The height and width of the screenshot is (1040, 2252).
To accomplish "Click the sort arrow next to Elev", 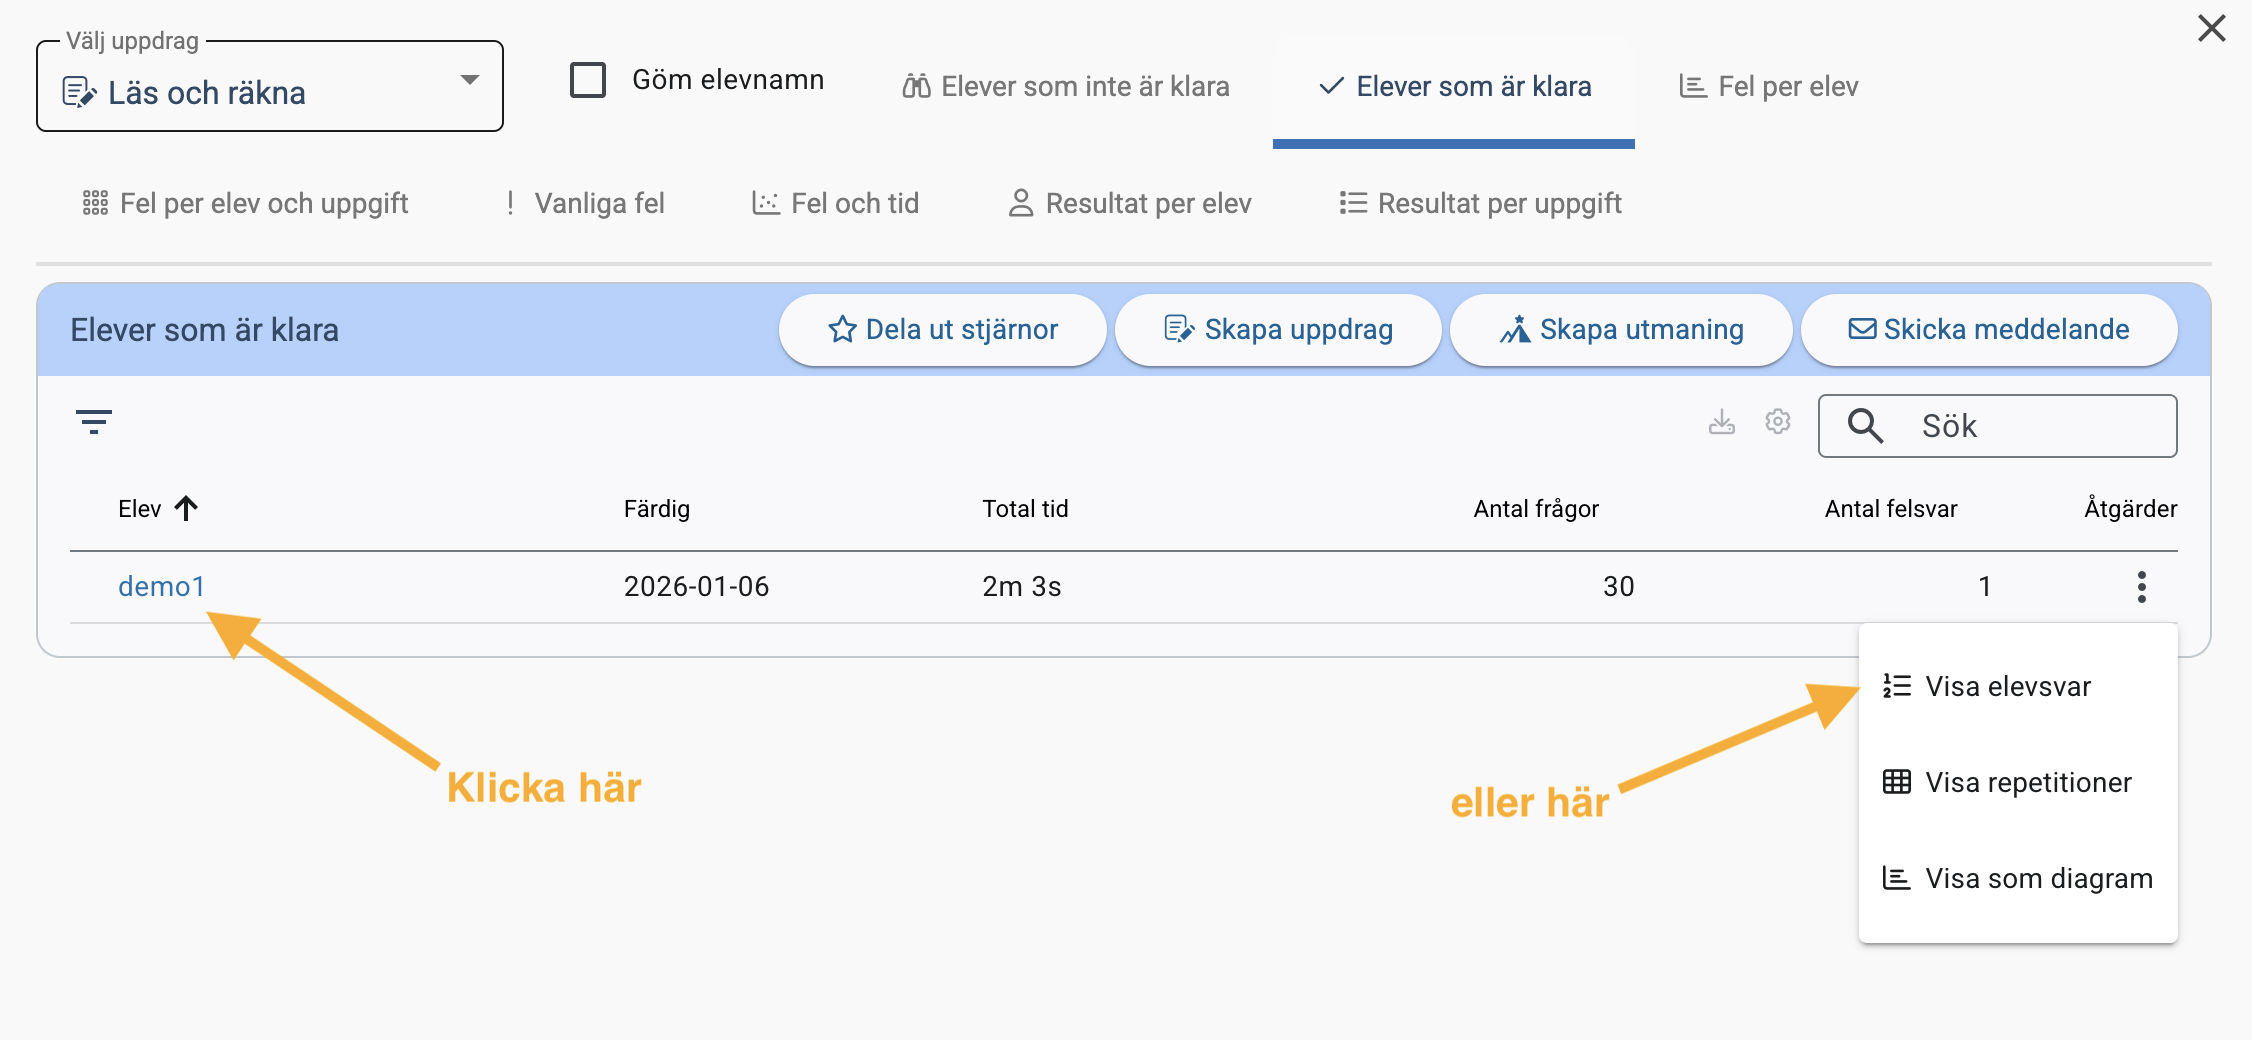I will tap(186, 509).
